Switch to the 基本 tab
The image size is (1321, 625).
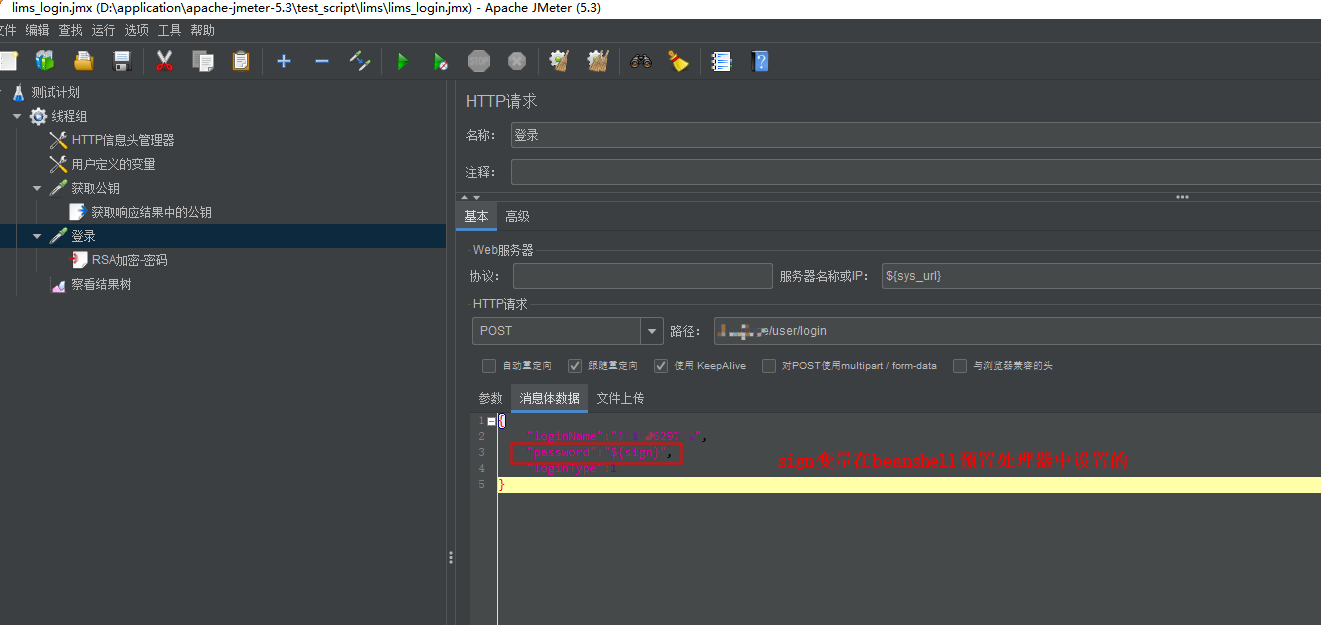coord(477,217)
